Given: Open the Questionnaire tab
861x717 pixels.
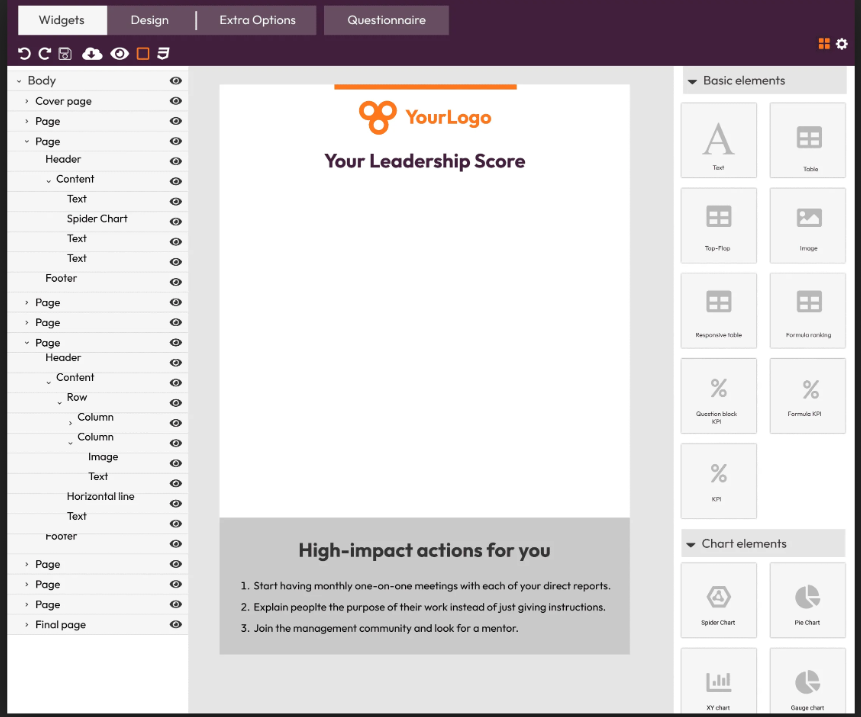Looking at the screenshot, I should pyautogui.click(x=386, y=19).
